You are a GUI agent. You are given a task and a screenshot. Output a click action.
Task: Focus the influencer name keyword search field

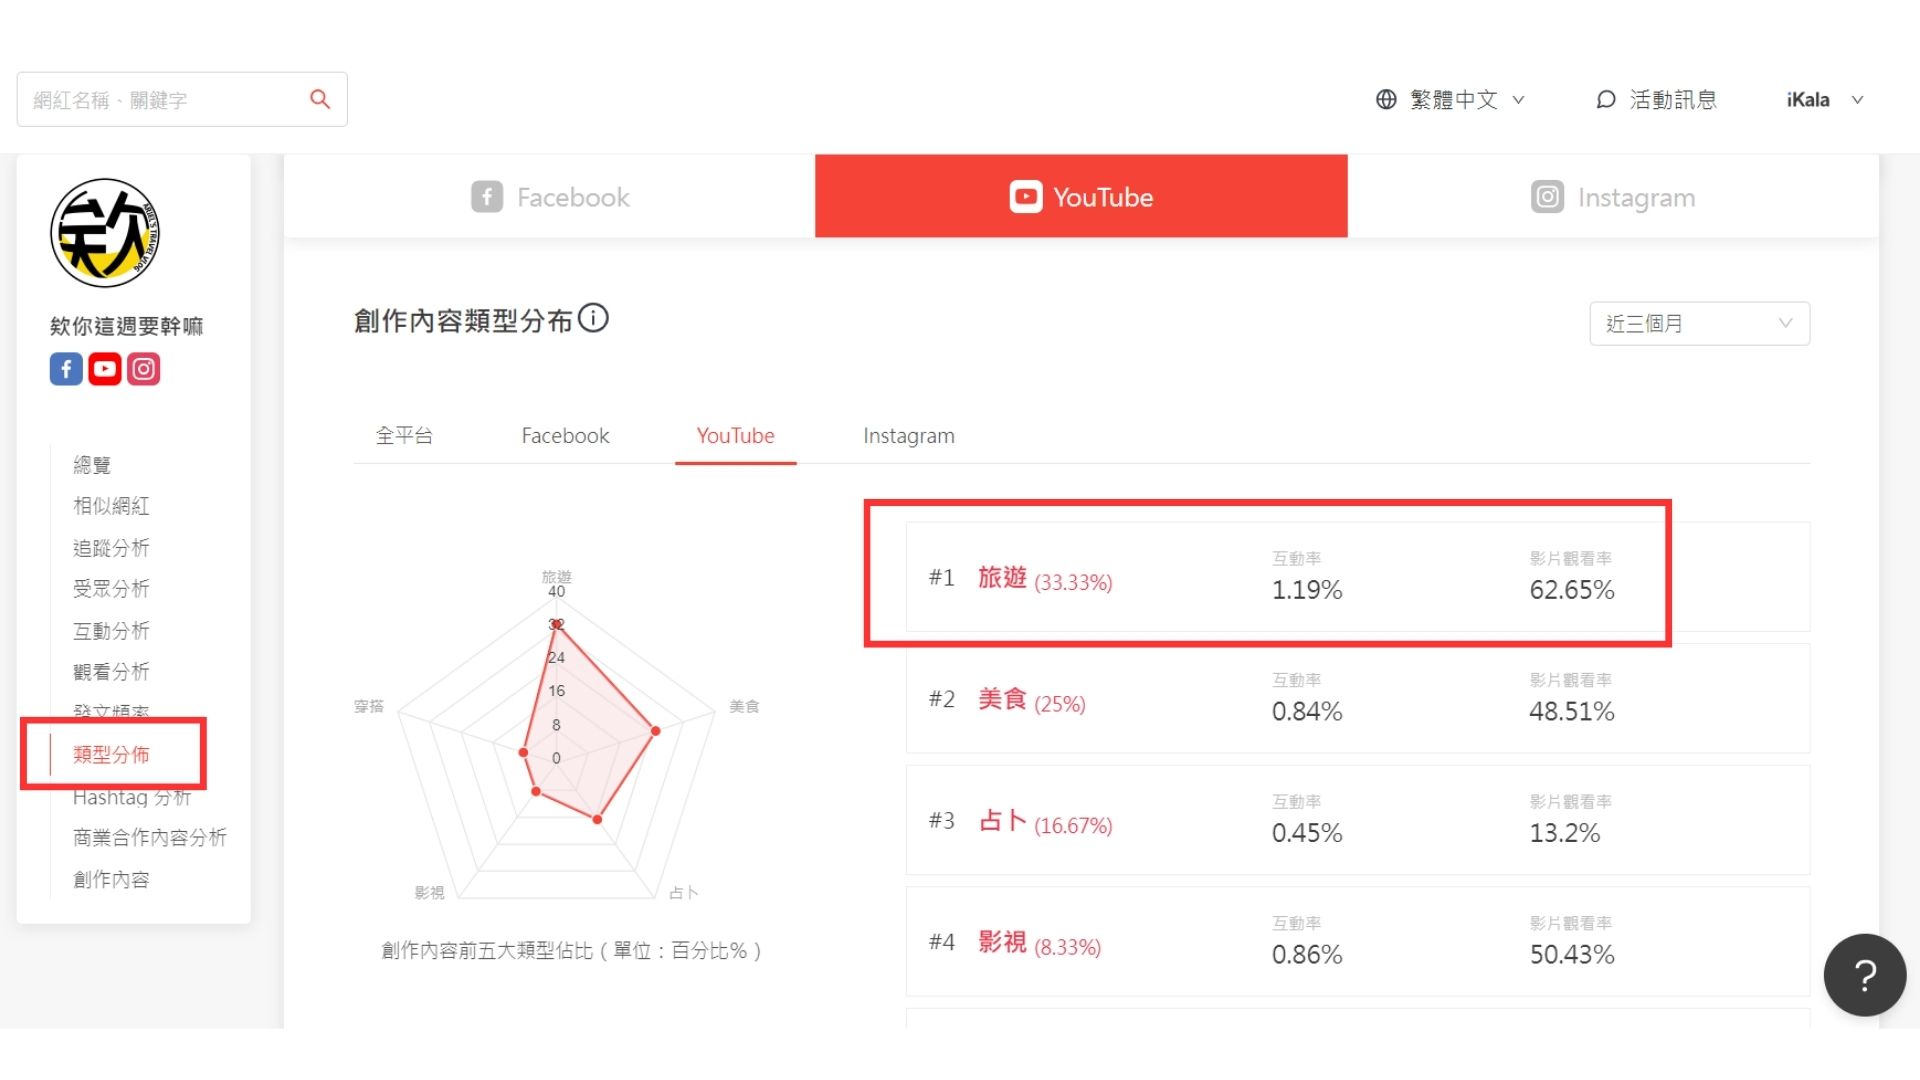[182, 99]
